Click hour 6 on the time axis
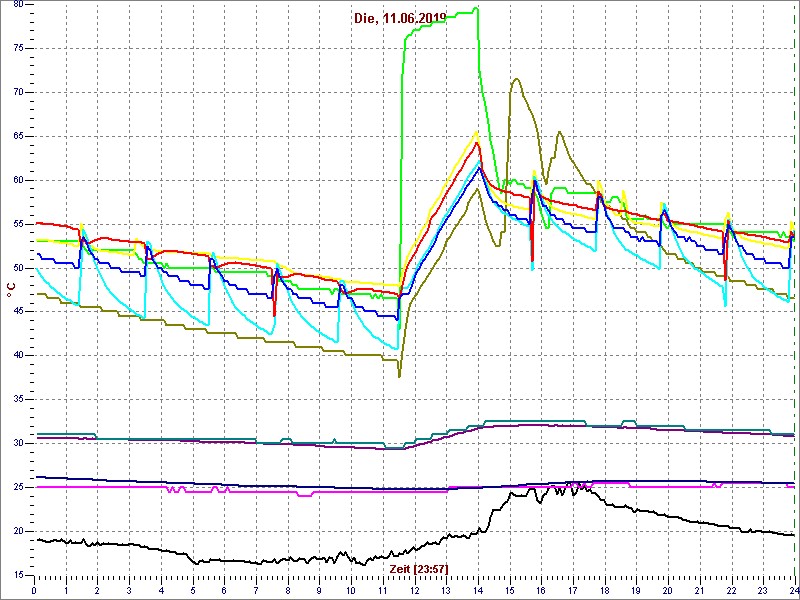This screenshot has width=800, height=600. tap(224, 591)
